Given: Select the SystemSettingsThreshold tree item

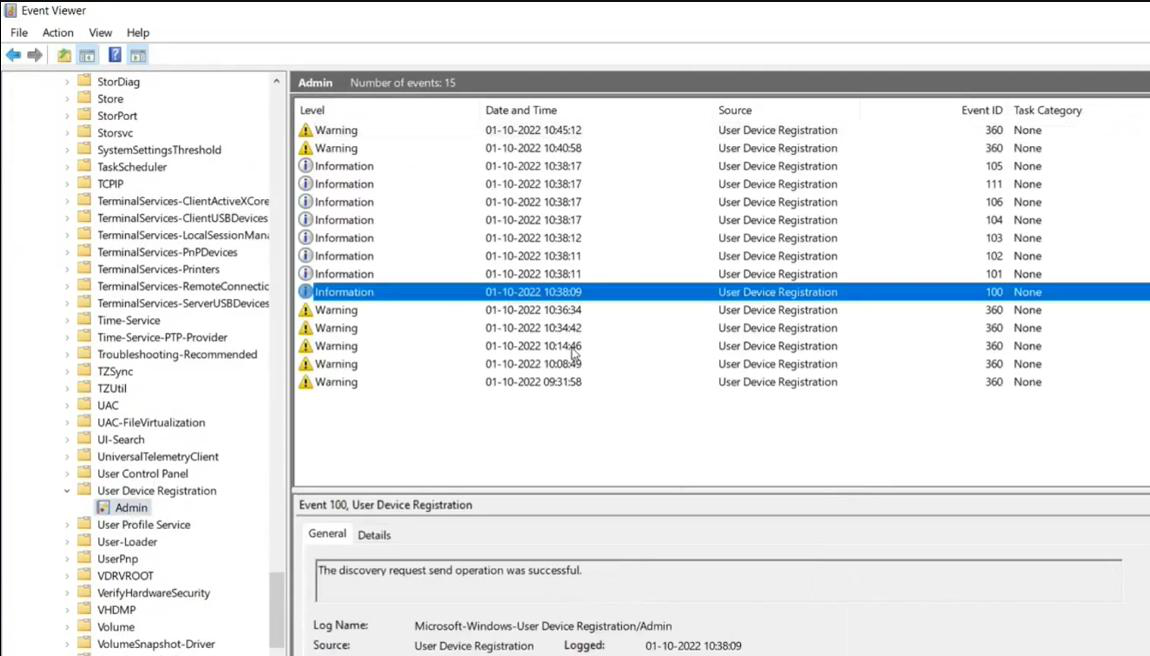Looking at the screenshot, I should [159, 150].
